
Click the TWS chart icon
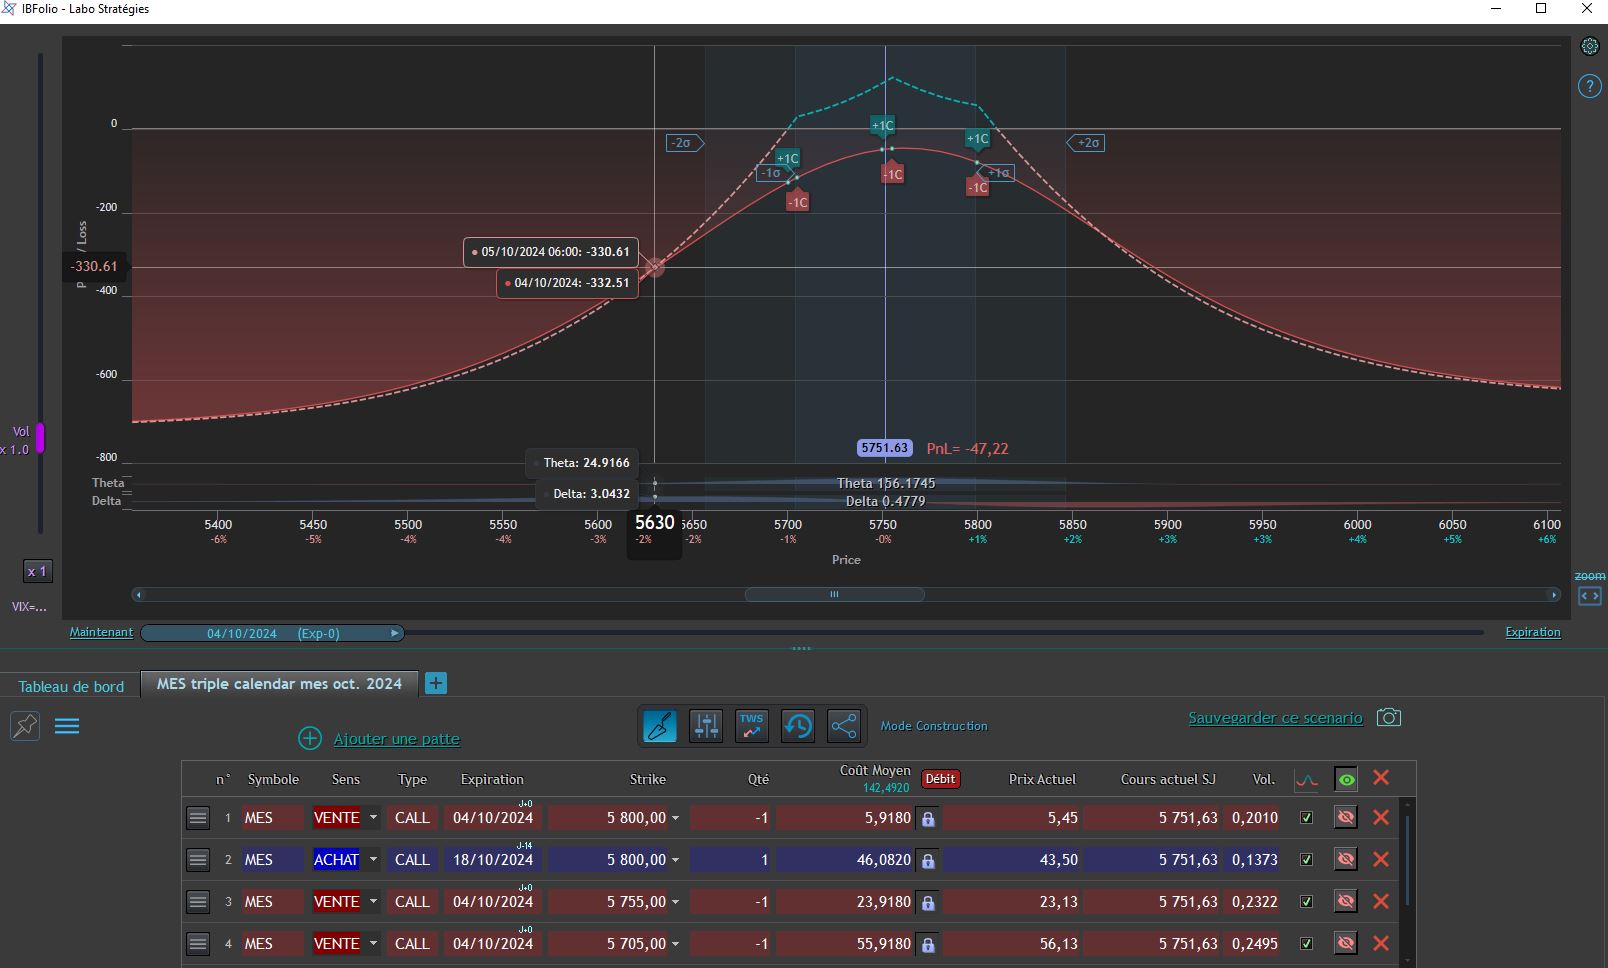[x=752, y=726]
